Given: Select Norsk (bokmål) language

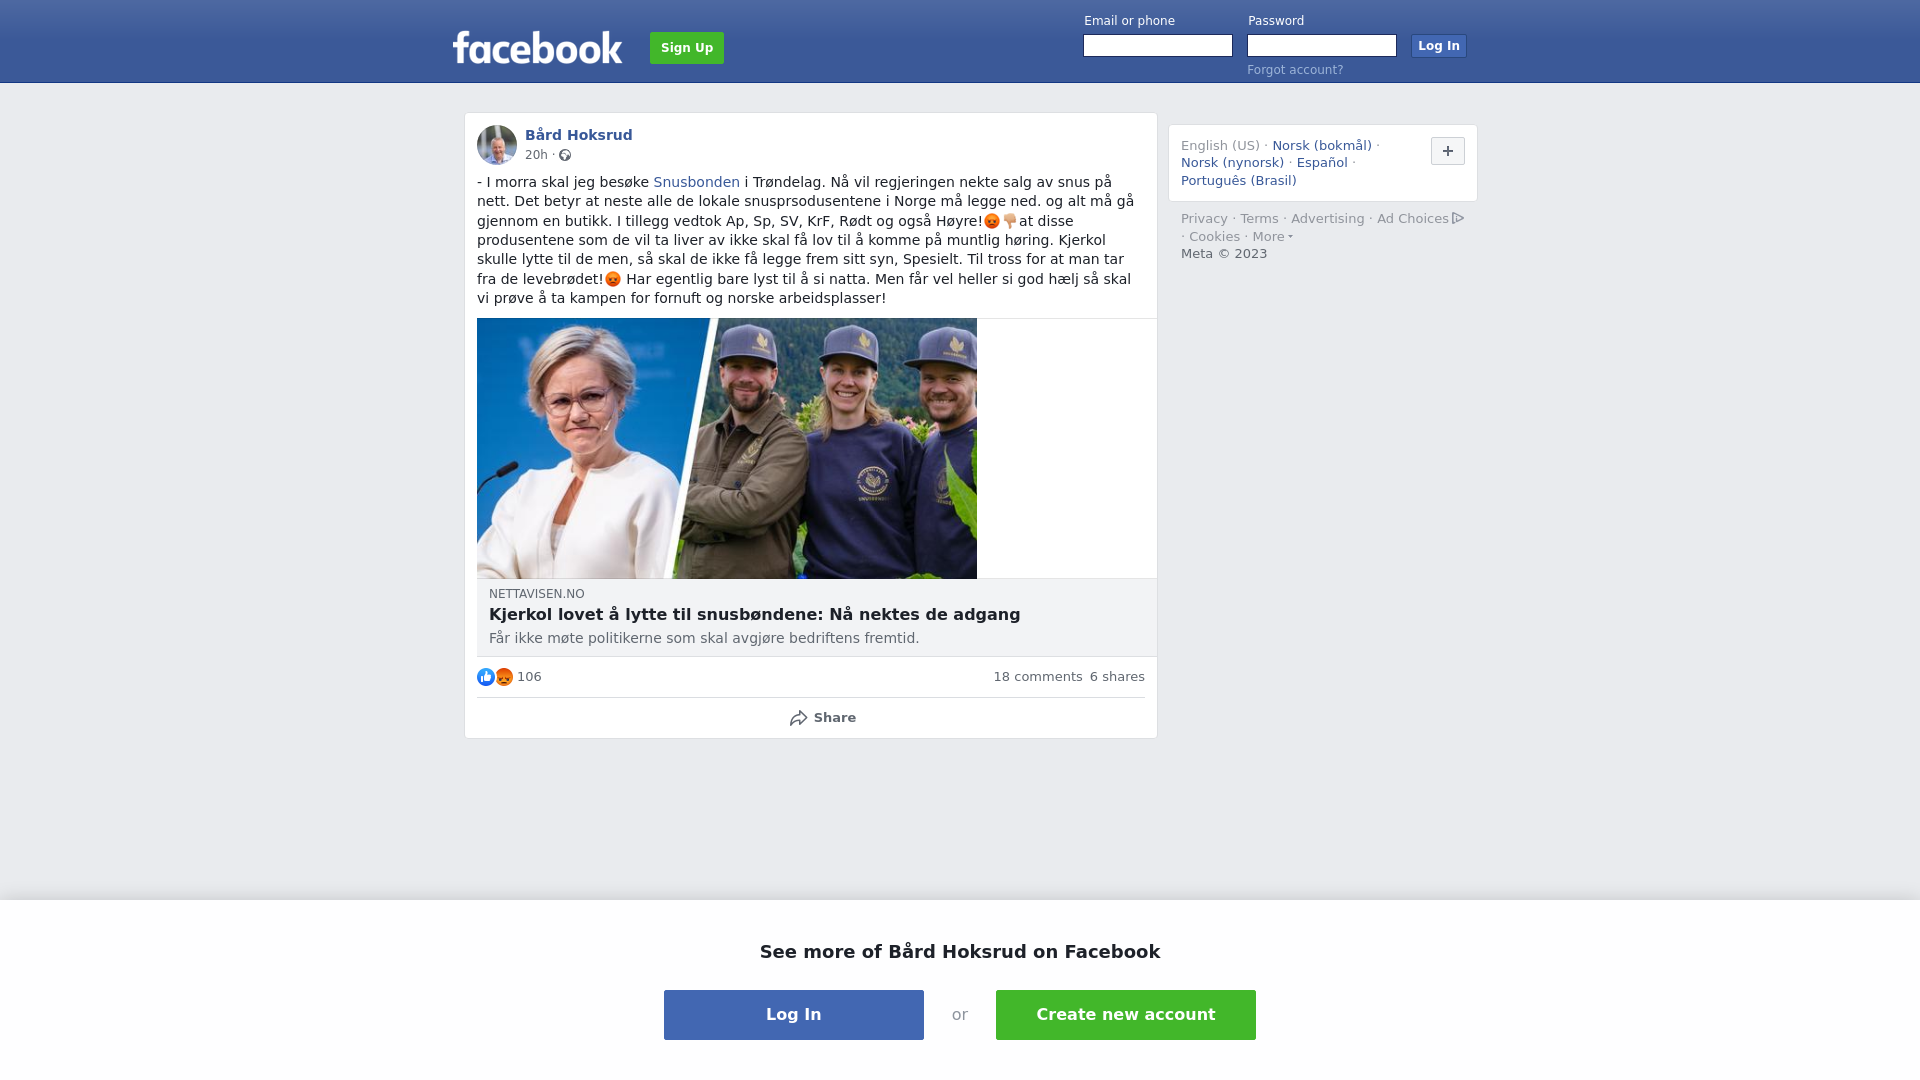Looking at the screenshot, I should click(x=1322, y=146).
